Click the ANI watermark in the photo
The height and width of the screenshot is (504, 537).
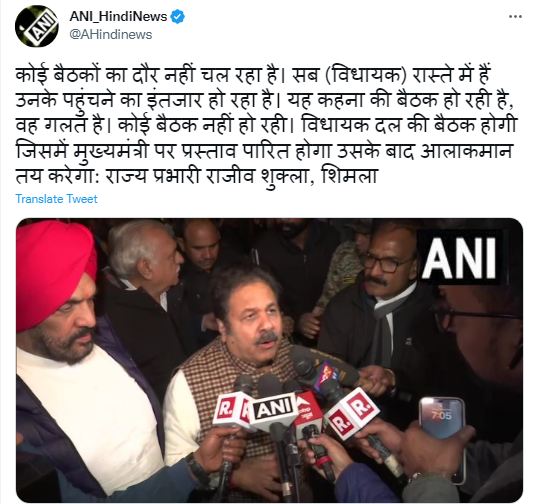point(459,258)
